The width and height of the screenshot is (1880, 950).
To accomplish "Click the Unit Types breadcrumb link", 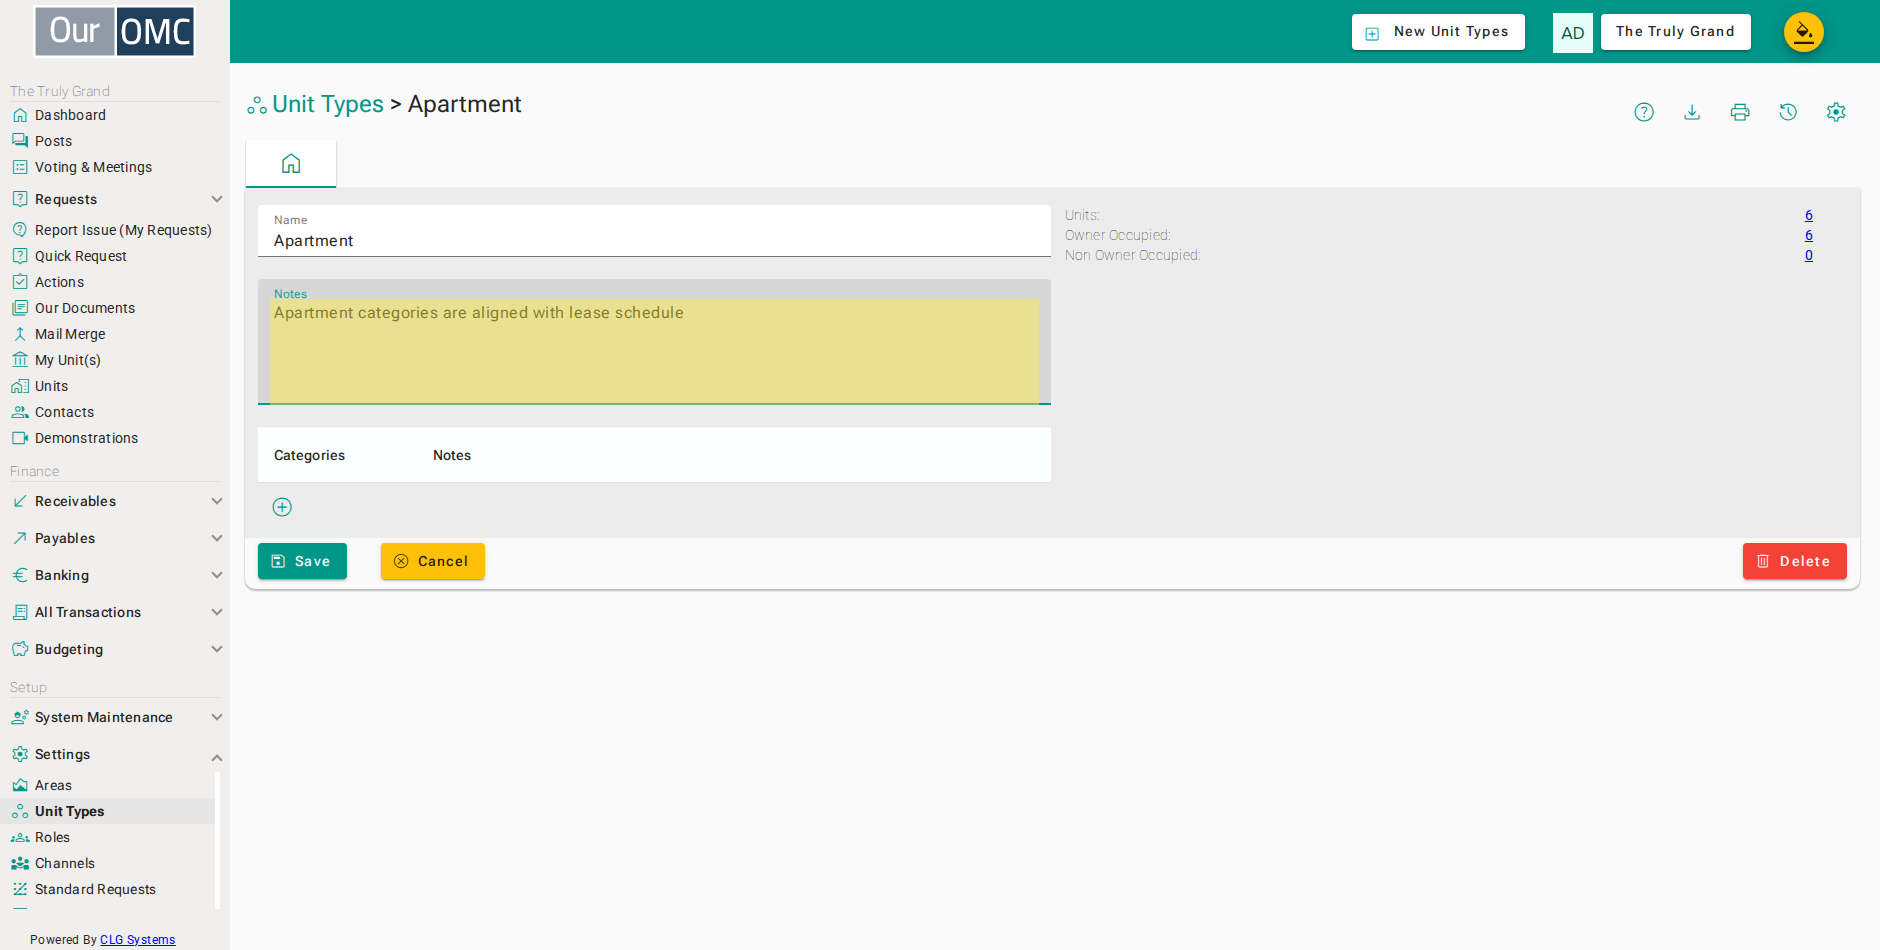I will [x=328, y=104].
